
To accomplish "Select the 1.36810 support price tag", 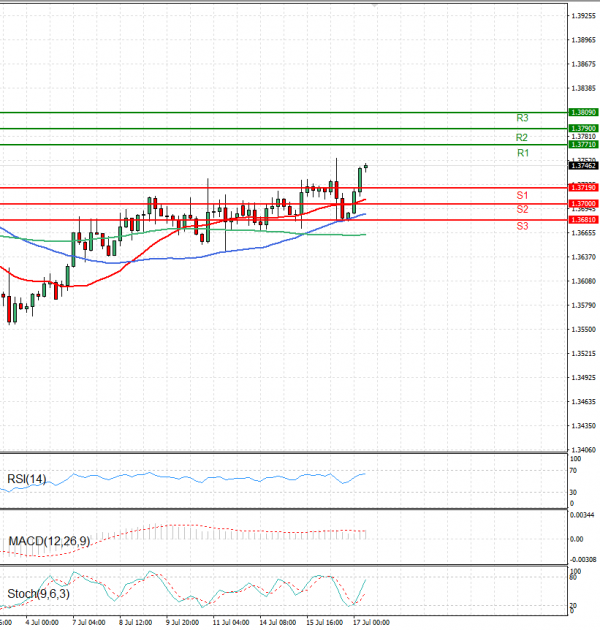I will pyautogui.click(x=584, y=220).
